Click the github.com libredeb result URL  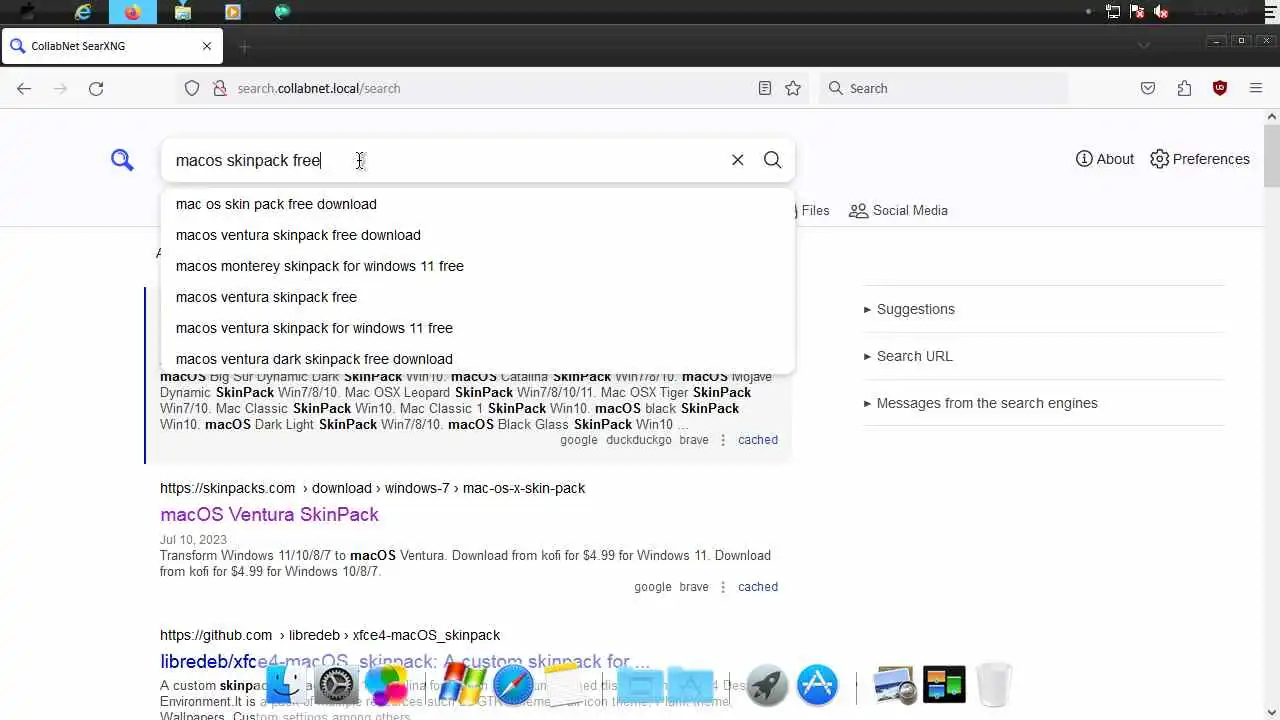330,635
